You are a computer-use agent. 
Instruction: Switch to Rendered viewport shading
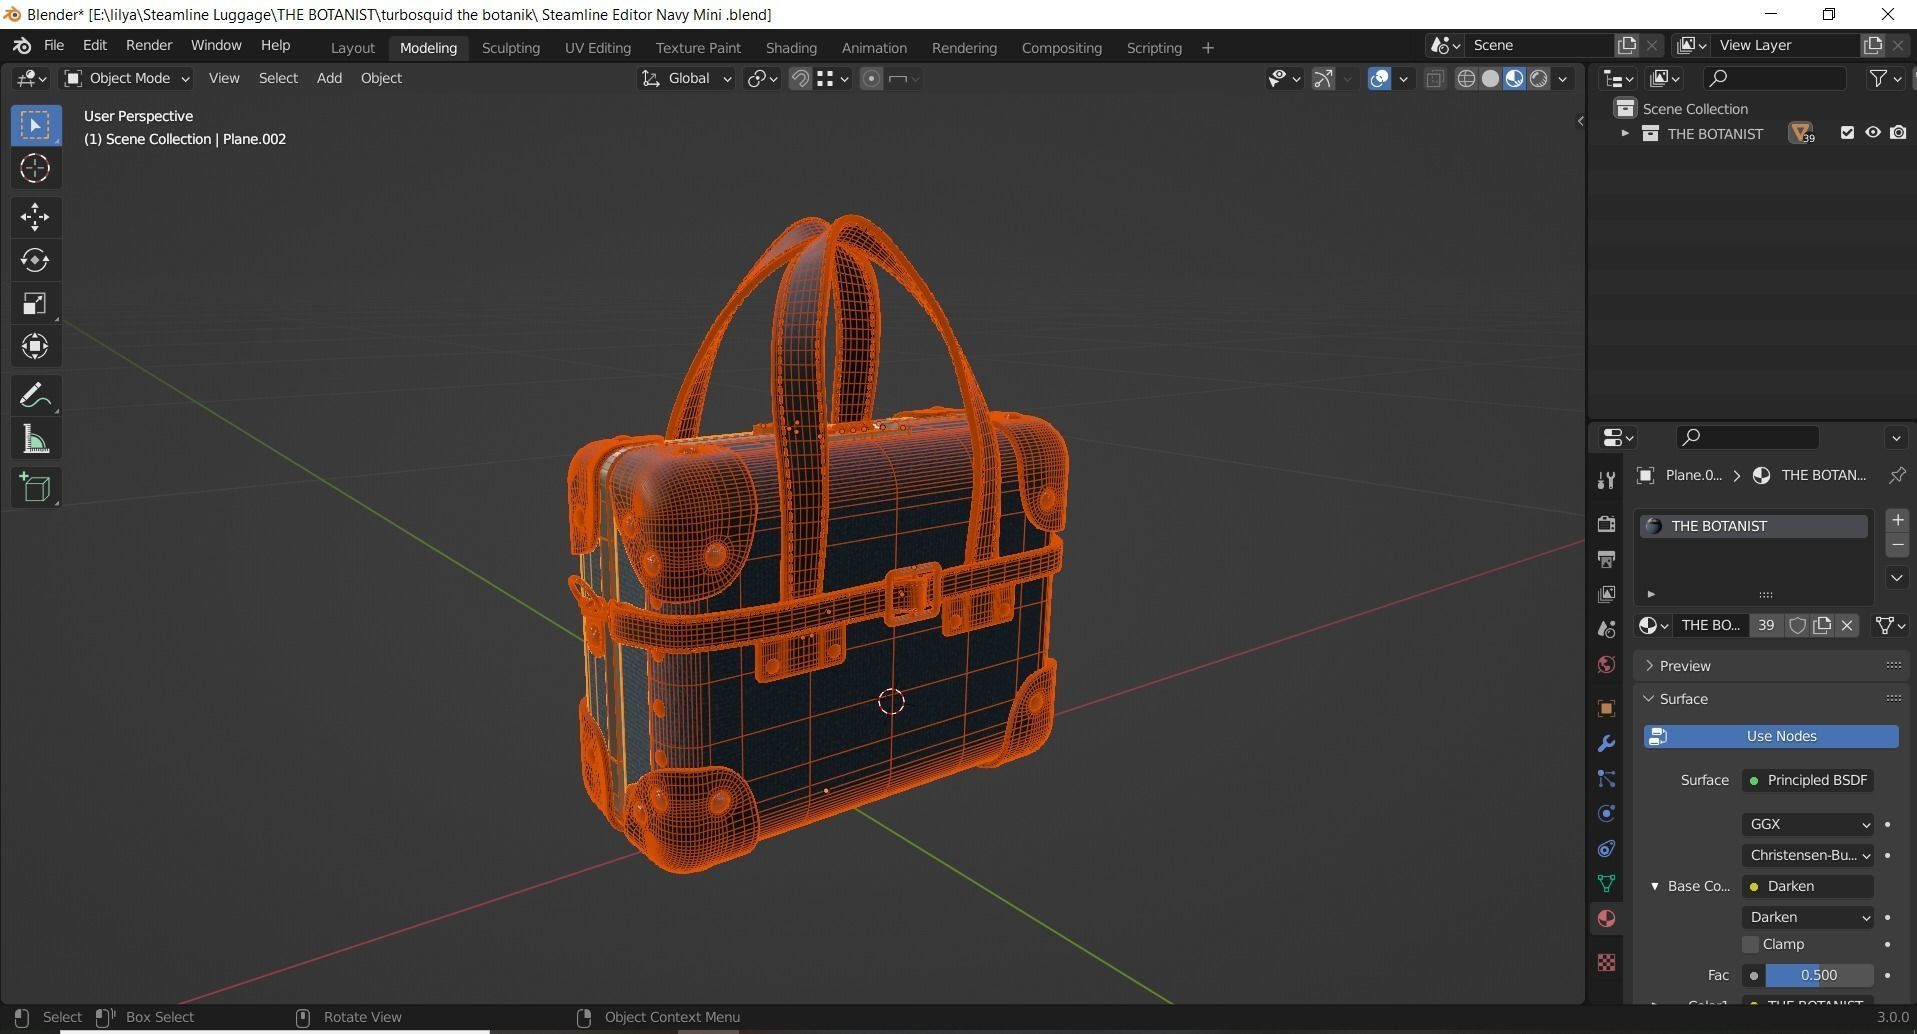click(x=1539, y=79)
